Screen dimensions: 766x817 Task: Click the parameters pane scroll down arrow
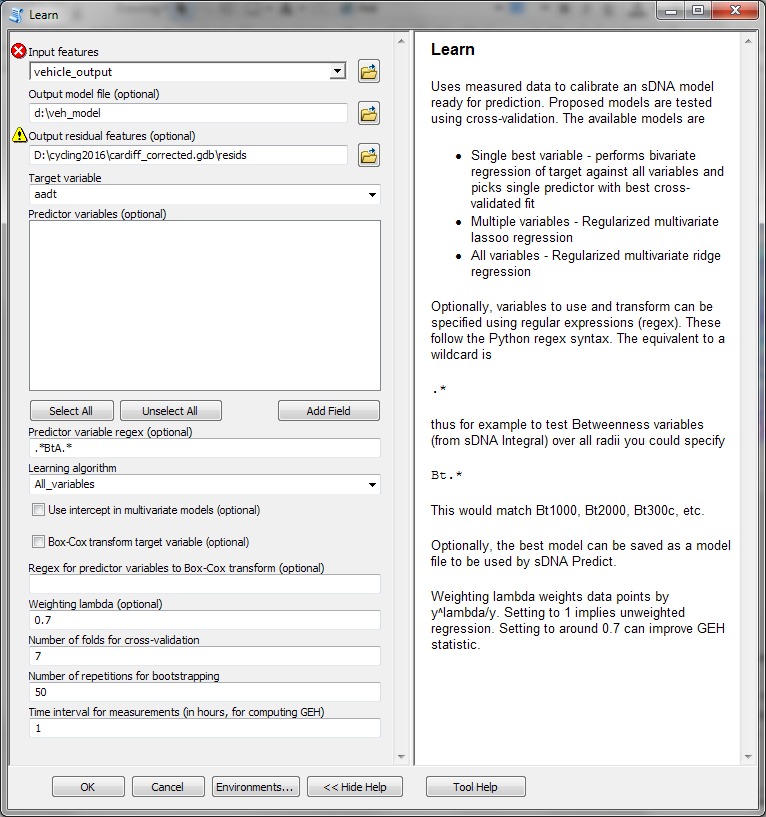[x=401, y=757]
